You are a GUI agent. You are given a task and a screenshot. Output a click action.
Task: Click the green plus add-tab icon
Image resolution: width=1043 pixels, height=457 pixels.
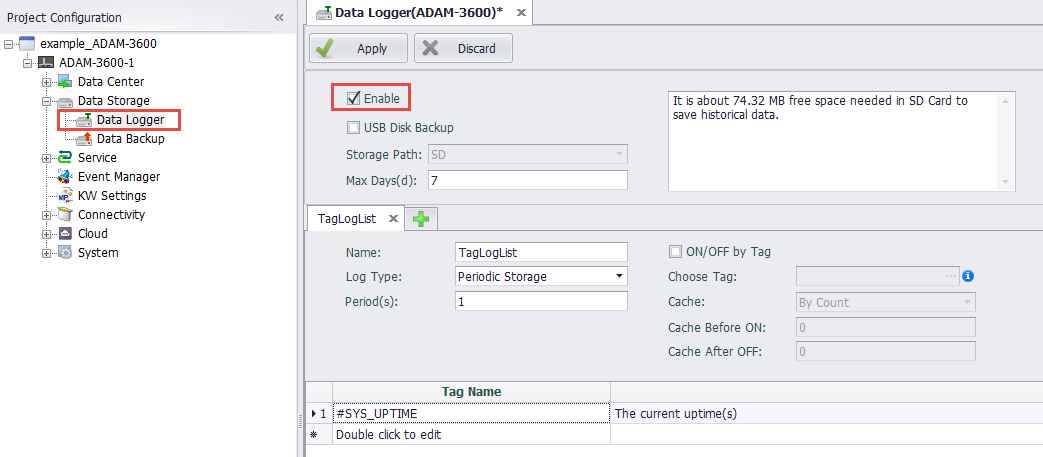pos(422,219)
